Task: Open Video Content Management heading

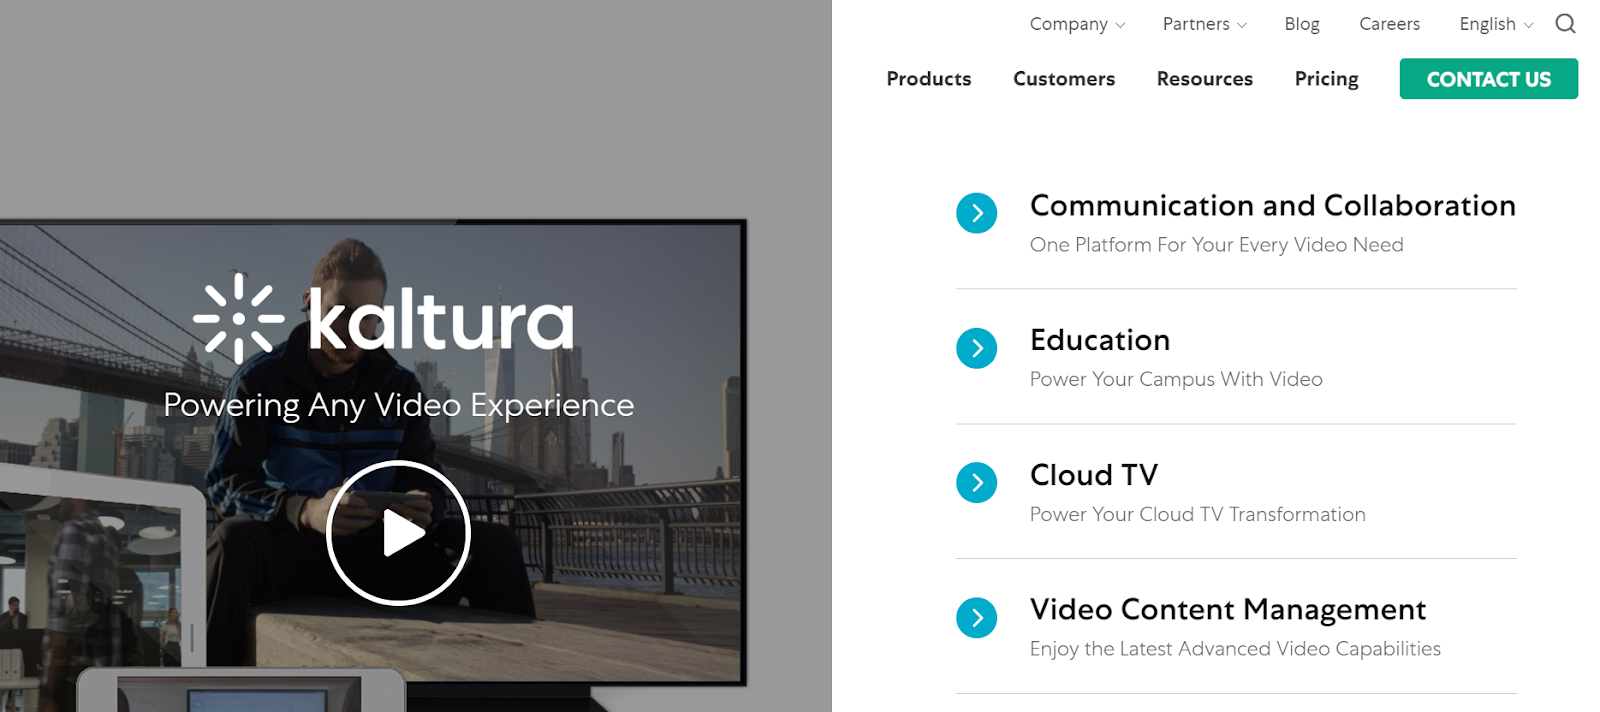Action: point(1228,609)
